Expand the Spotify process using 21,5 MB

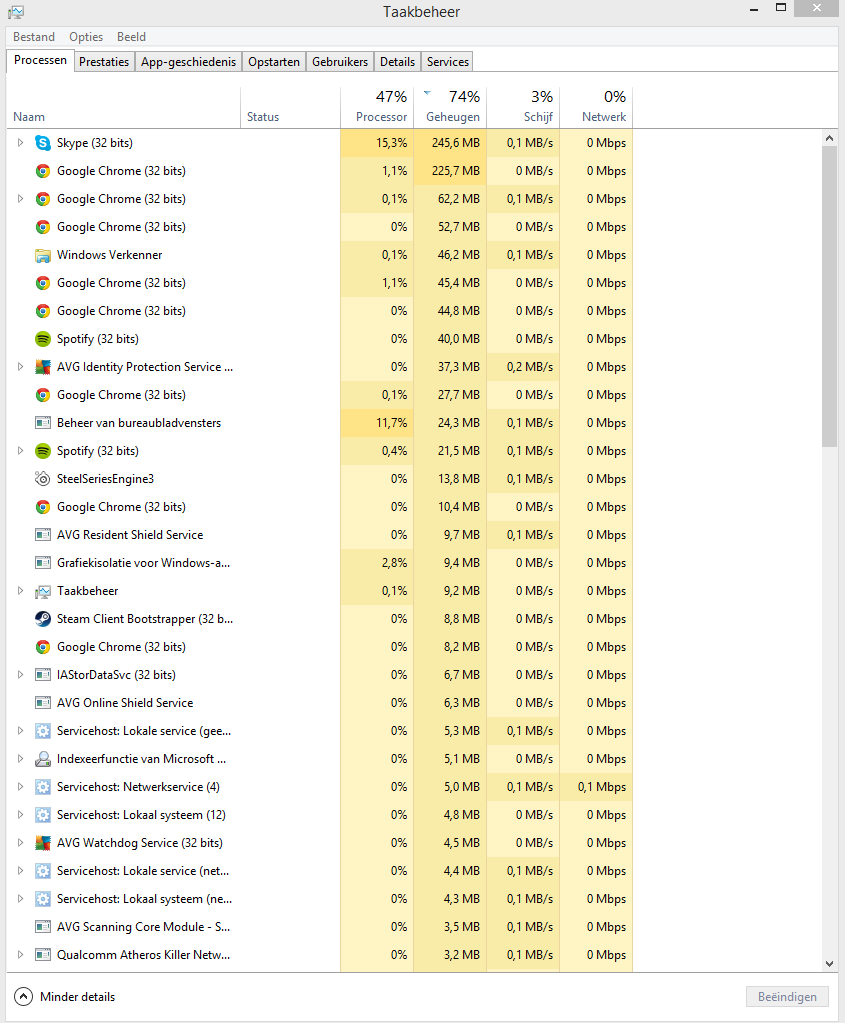20,451
